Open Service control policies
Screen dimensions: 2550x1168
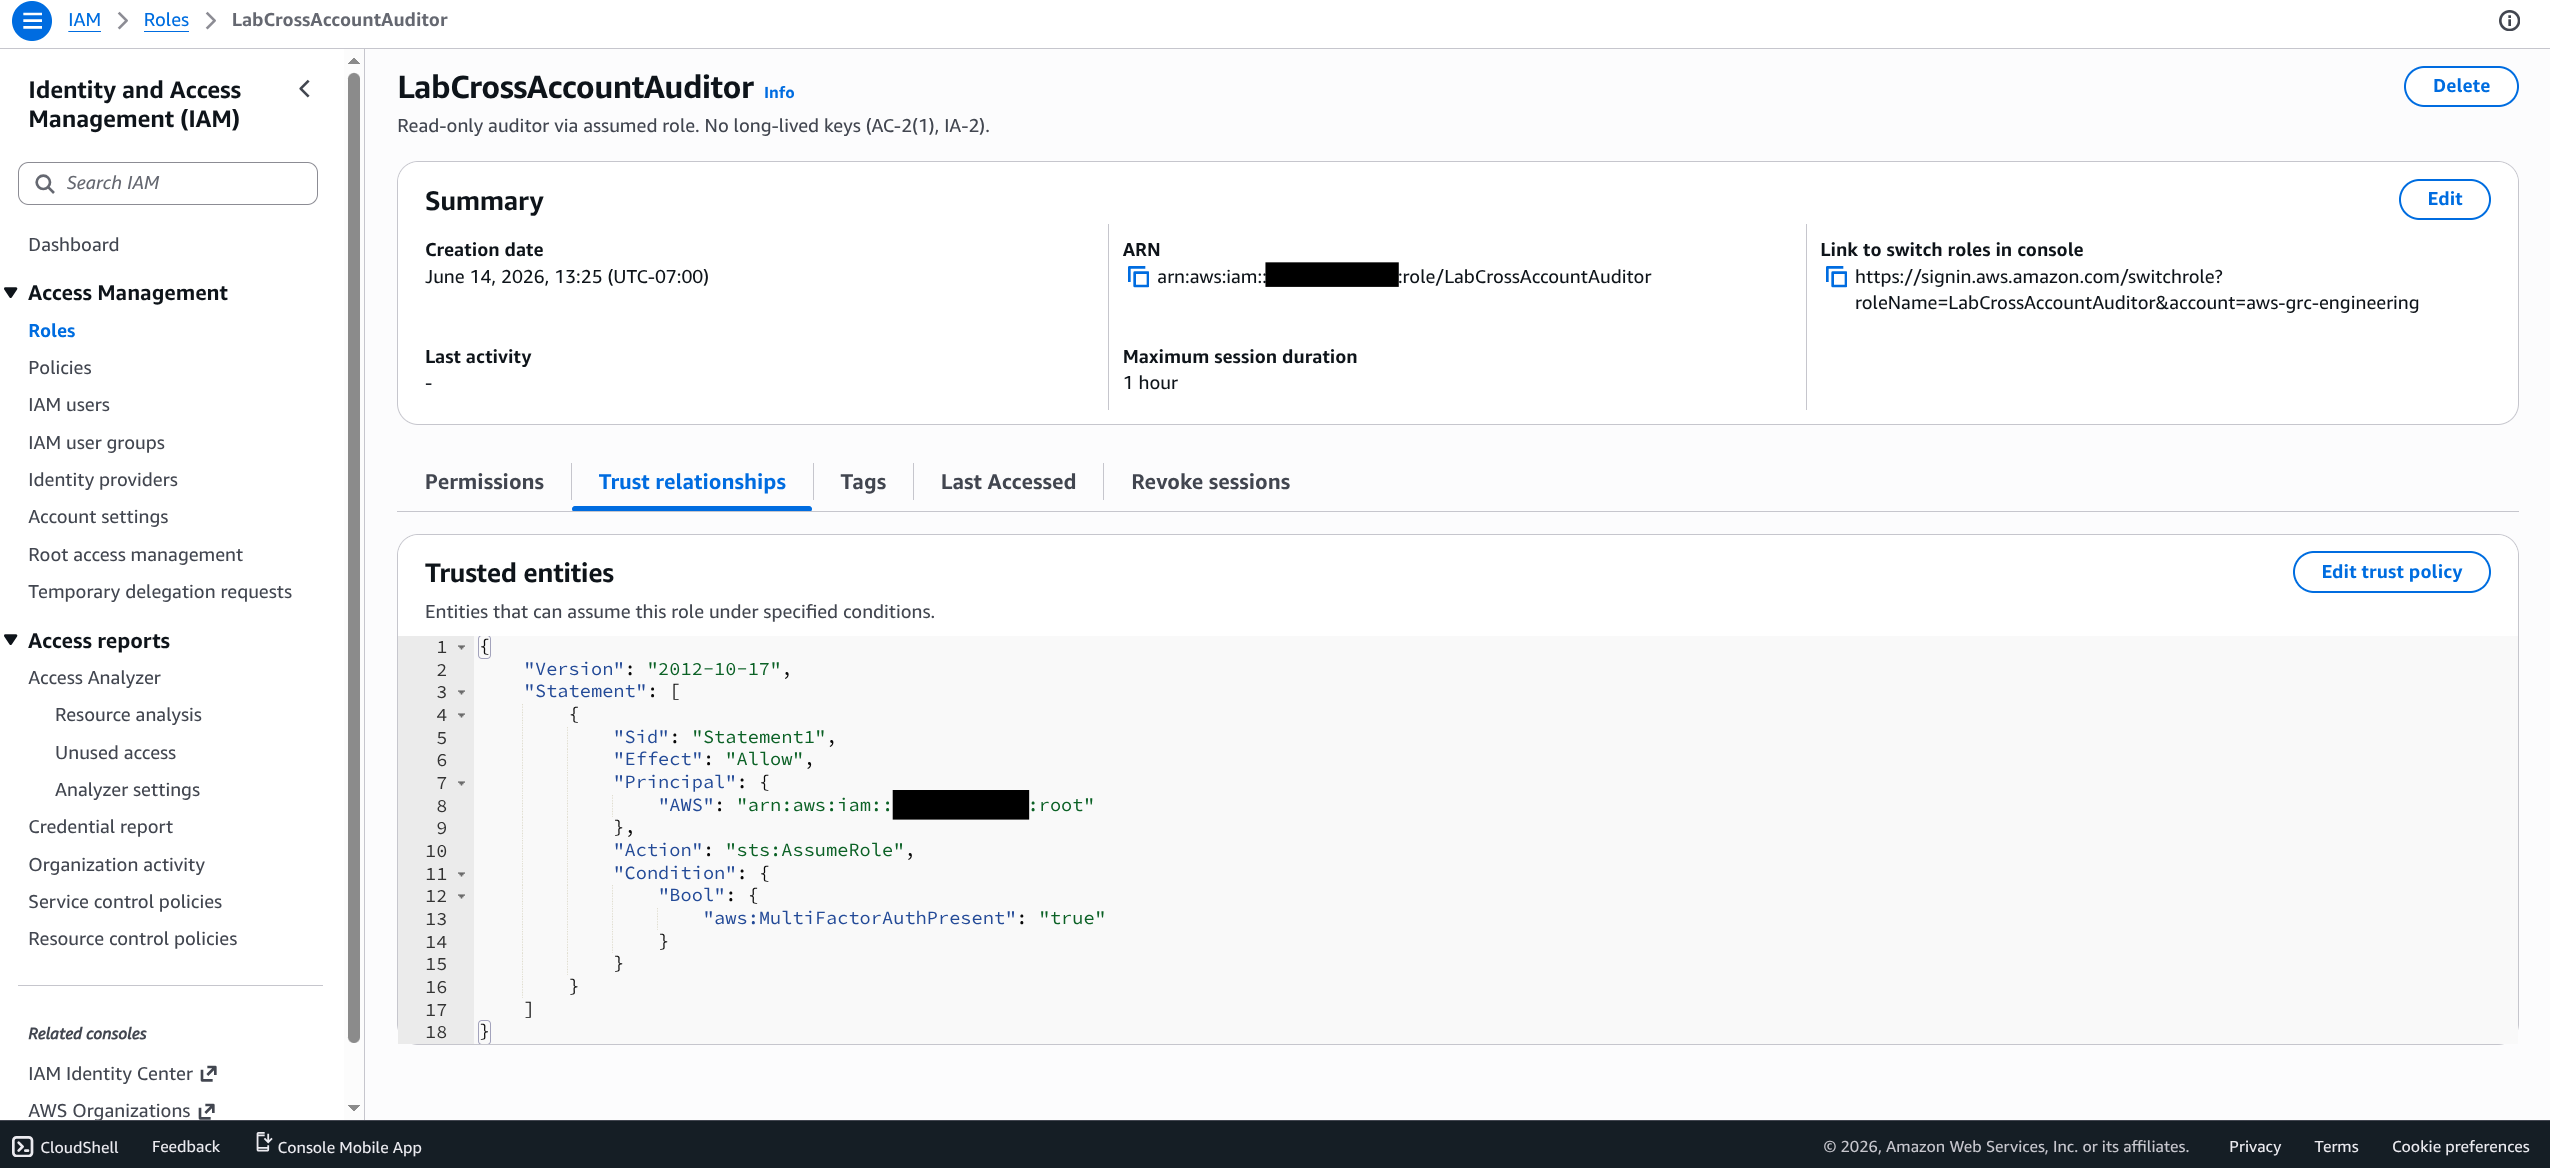click(x=125, y=901)
